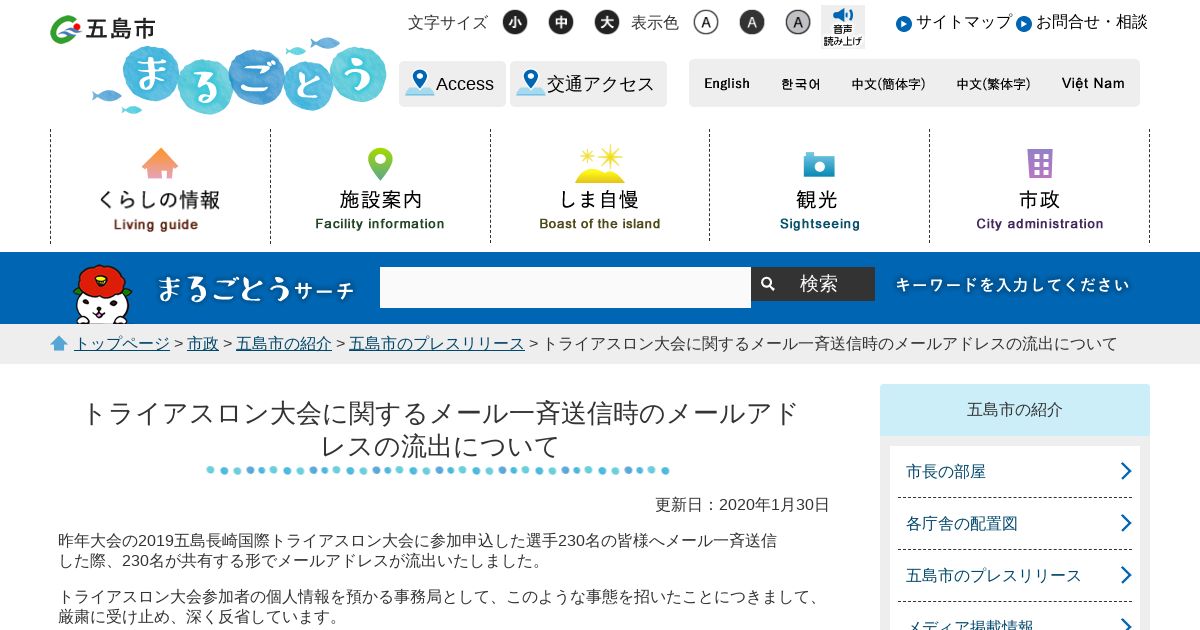This screenshot has width=1200, height=630.
Task: Open サイトマップ link
Action: click(964, 22)
